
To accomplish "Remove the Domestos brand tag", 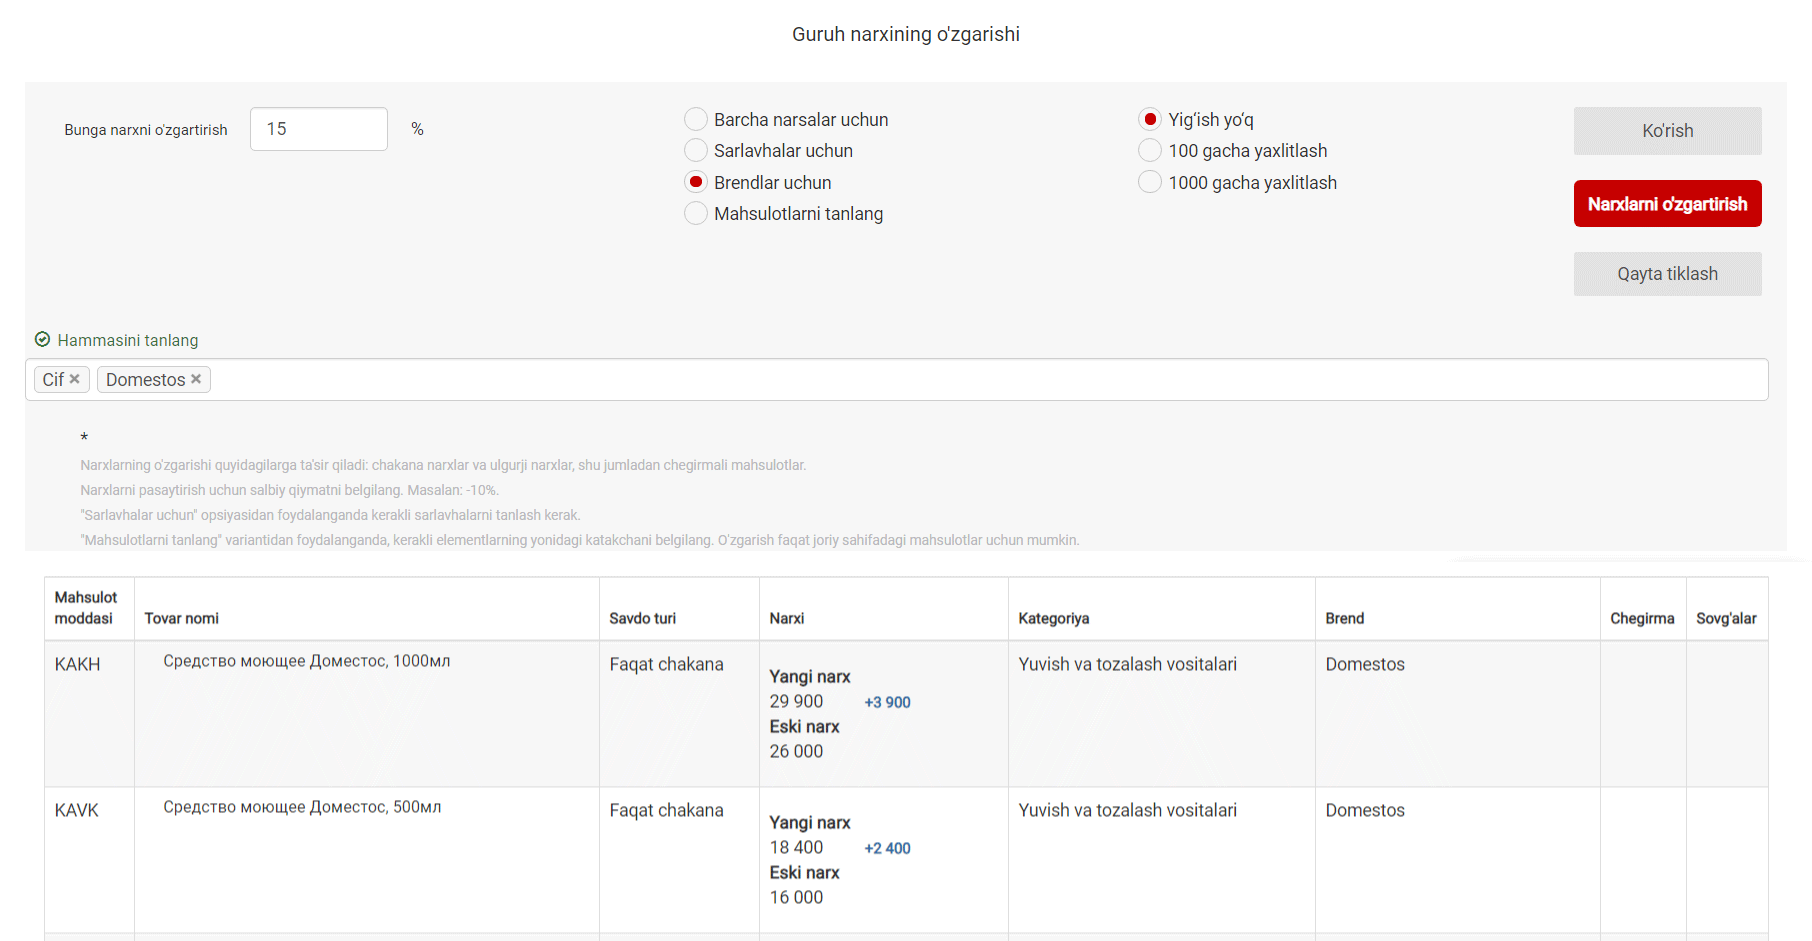I will (x=196, y=379).
